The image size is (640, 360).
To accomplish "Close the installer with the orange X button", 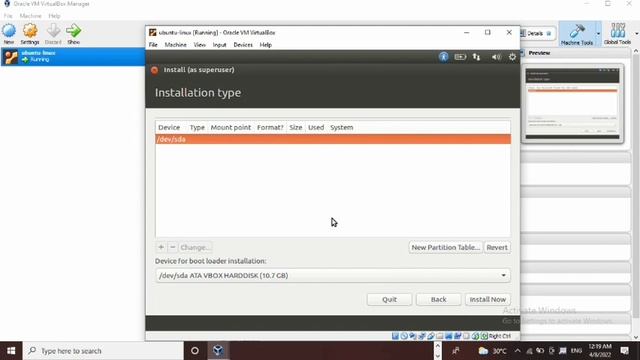I will tap(154, 70).
